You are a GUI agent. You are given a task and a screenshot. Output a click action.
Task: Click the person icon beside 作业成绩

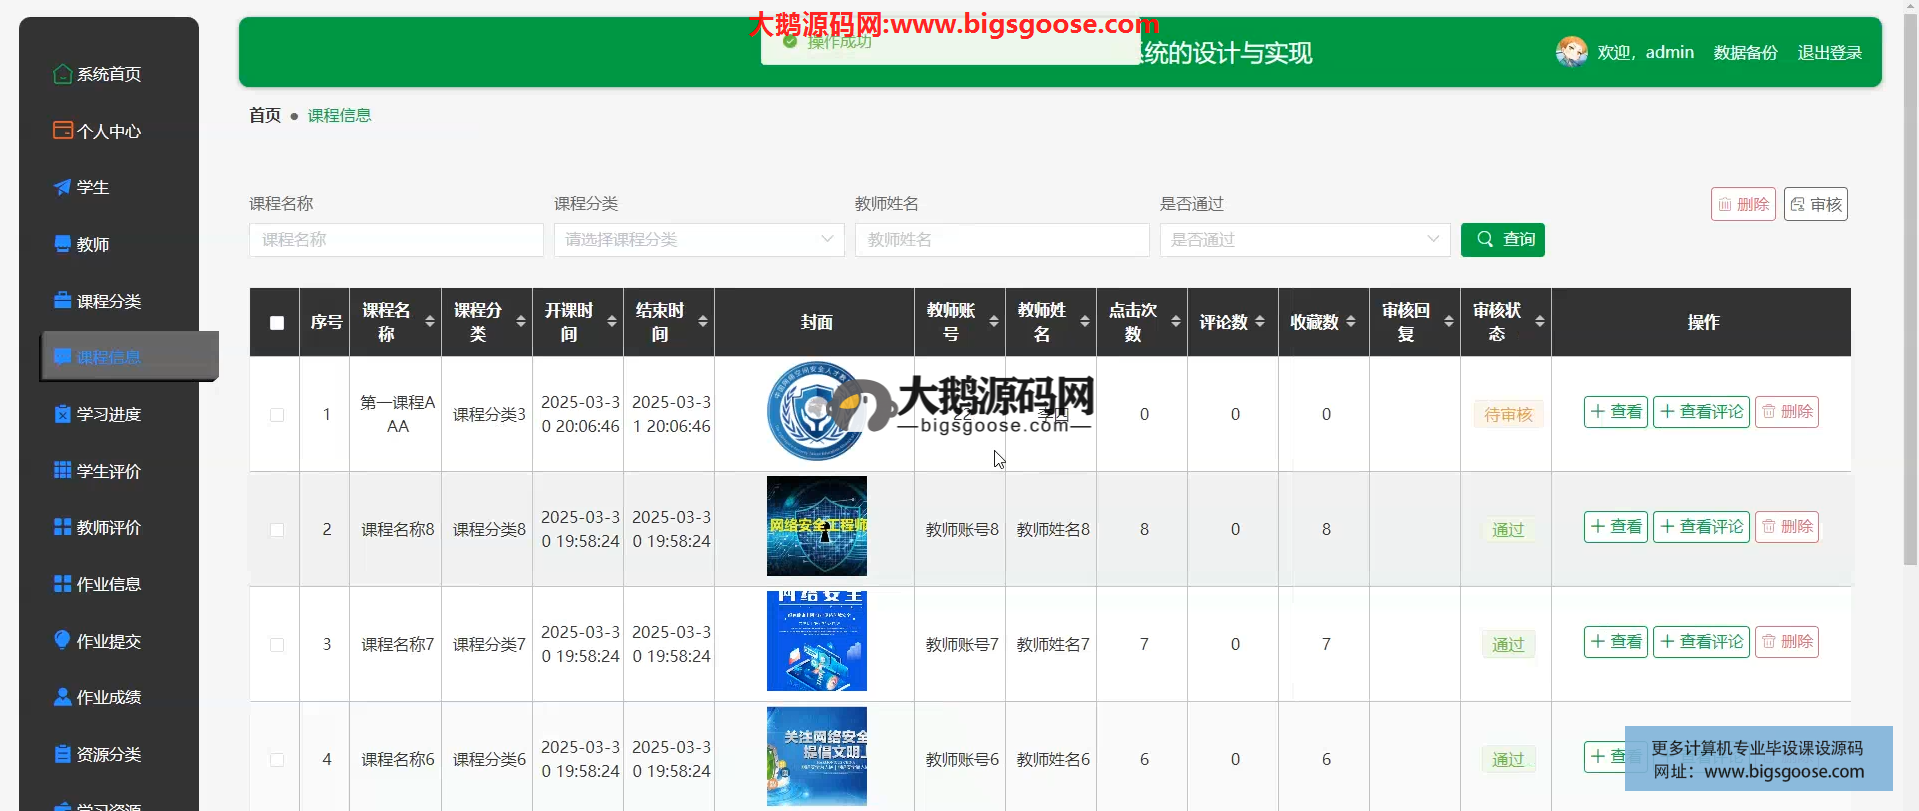(x=62, y=697)
